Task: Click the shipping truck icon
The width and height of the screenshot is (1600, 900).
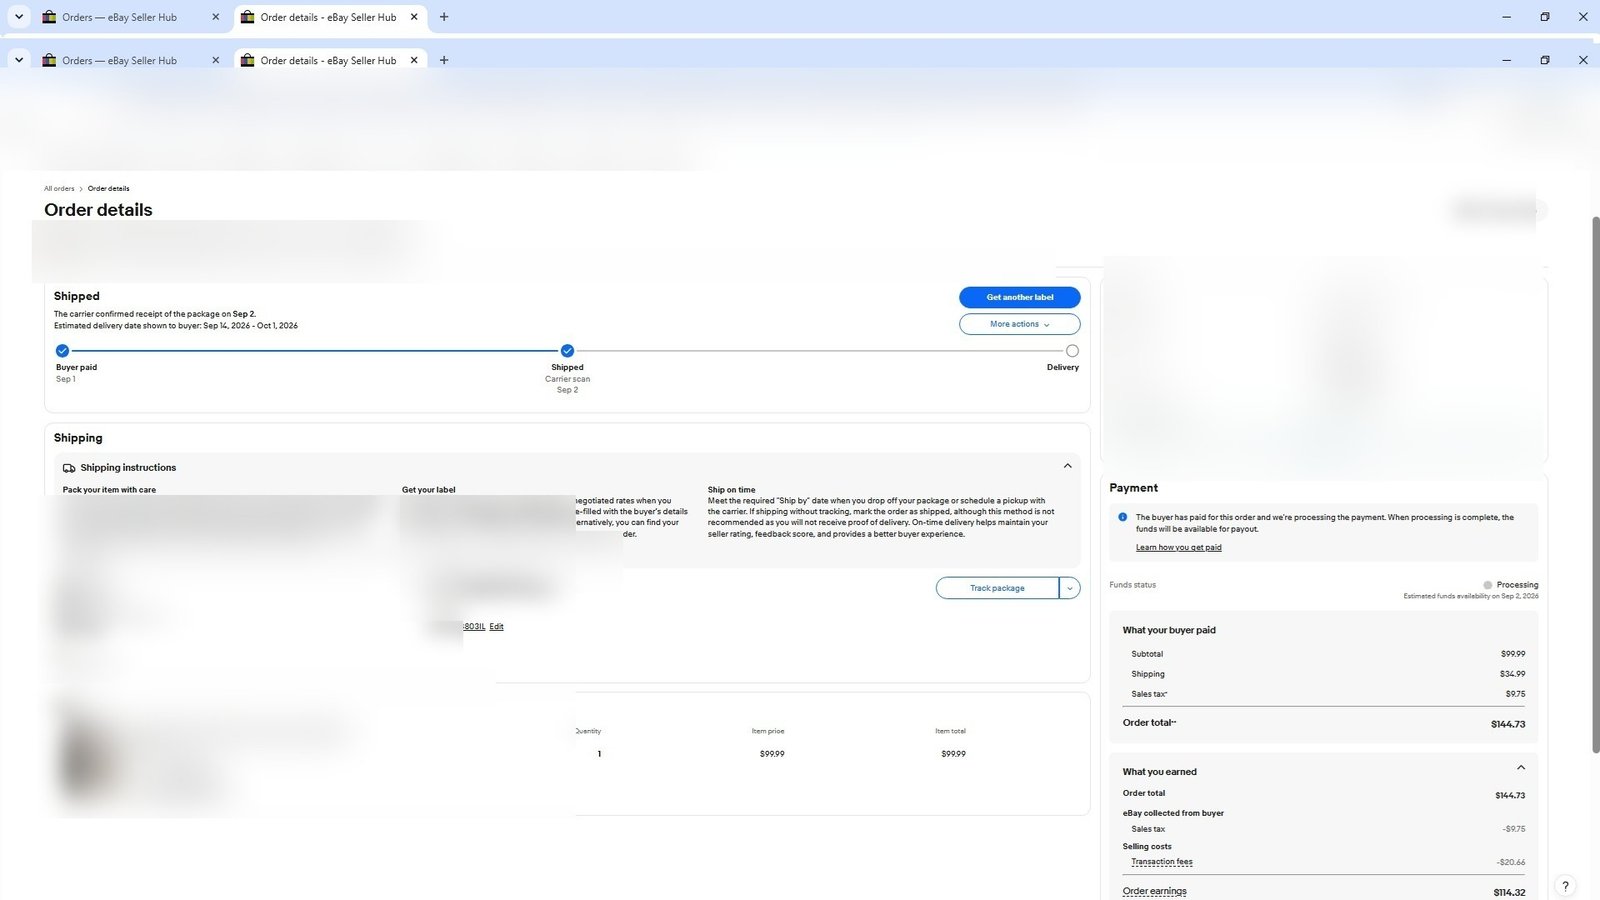Action: click(x=69, y=468)
